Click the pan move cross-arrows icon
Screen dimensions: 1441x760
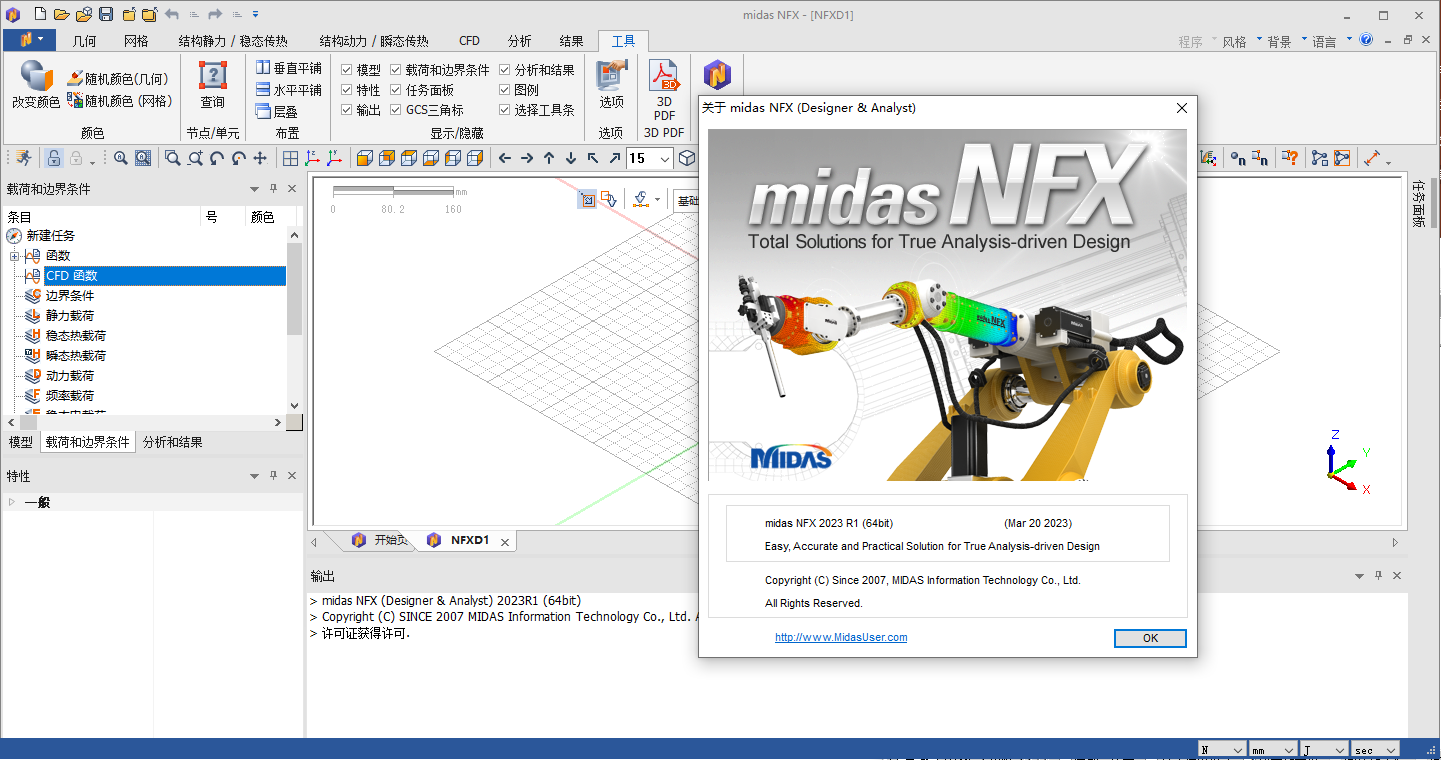(260, 158)
